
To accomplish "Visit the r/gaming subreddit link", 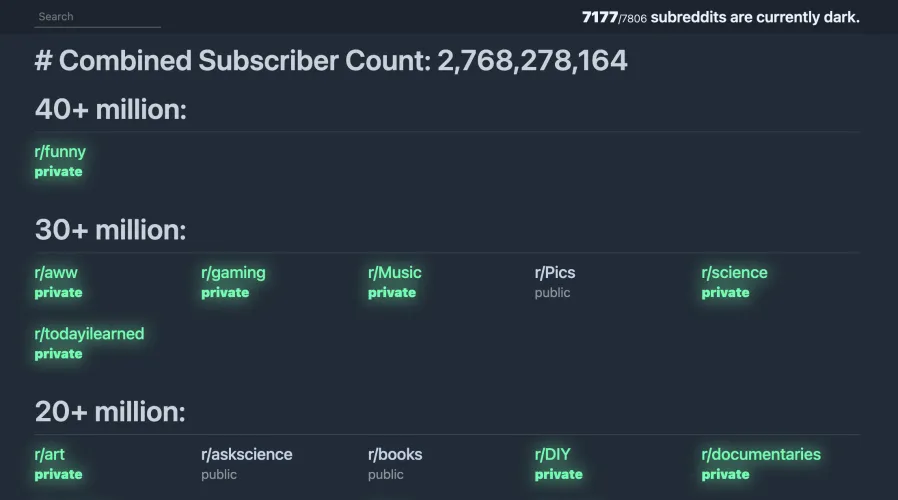I will click(233, 273).
